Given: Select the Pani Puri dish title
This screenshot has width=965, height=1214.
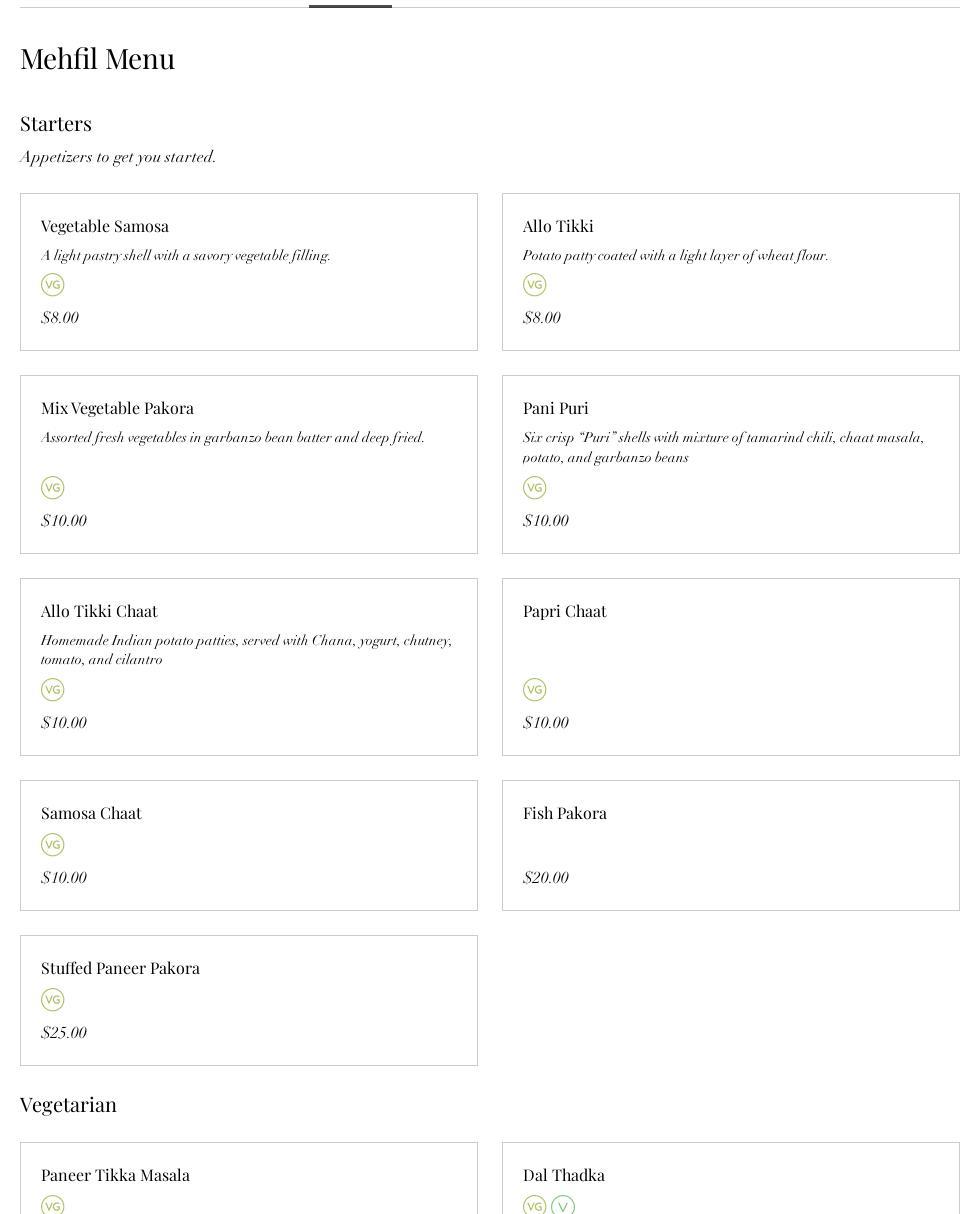Looking at the screenshot, I should point(556,409).
